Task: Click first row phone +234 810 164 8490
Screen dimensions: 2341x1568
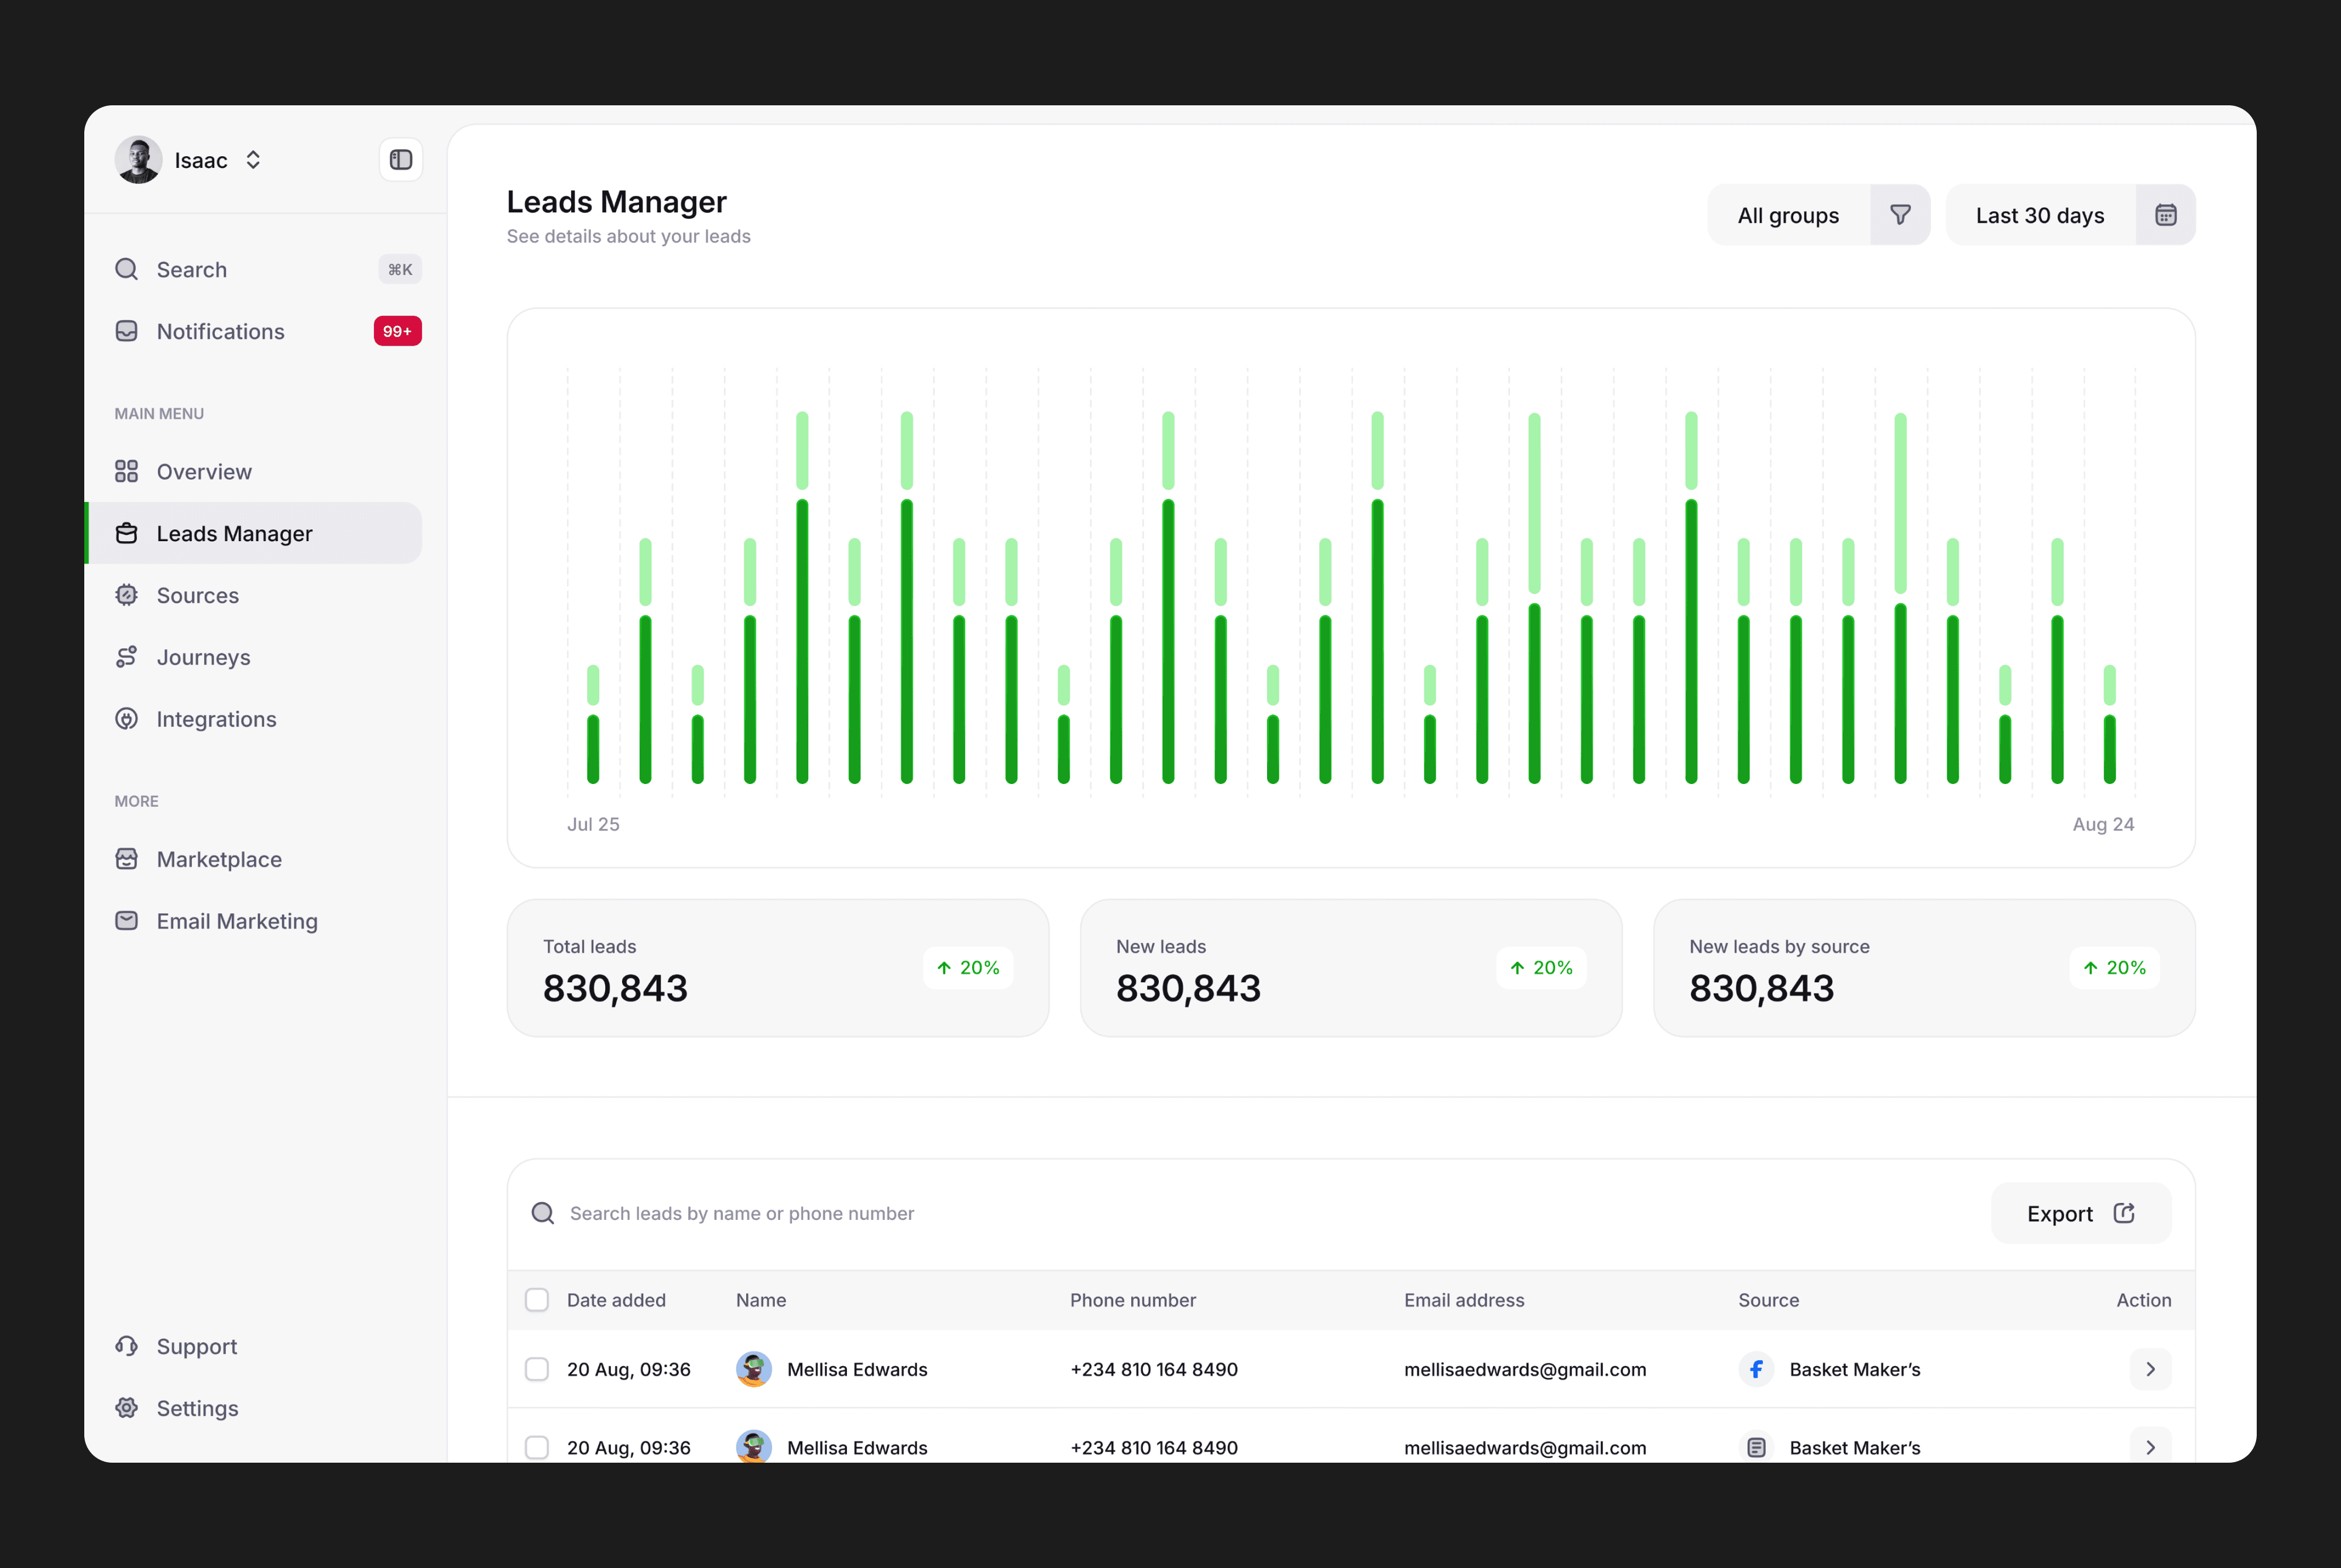Action: (x=1154, y=1369)
